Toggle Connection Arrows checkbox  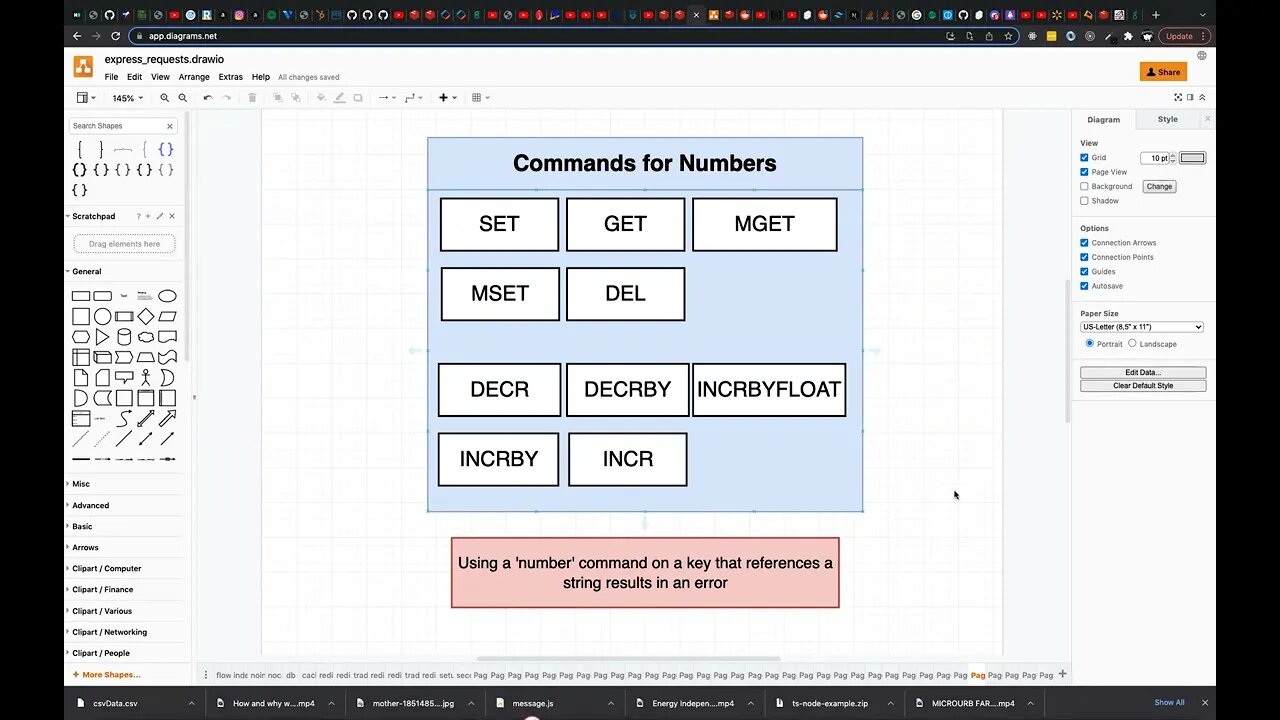1084,243
